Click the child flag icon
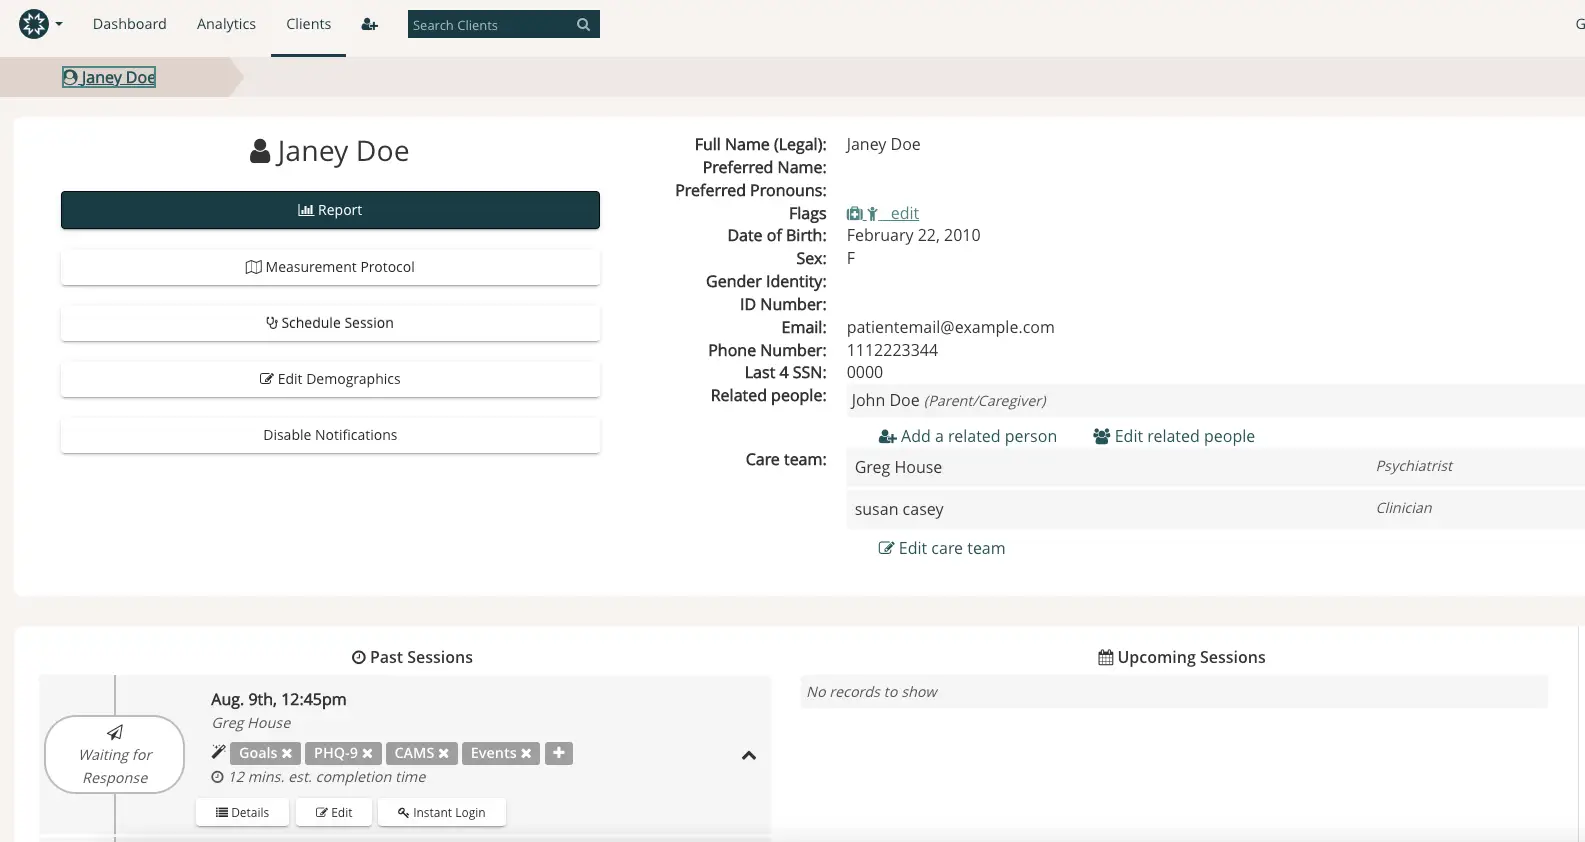This screenshot has height=842, width=1585. pyautogui.click(x=872, y=213)
